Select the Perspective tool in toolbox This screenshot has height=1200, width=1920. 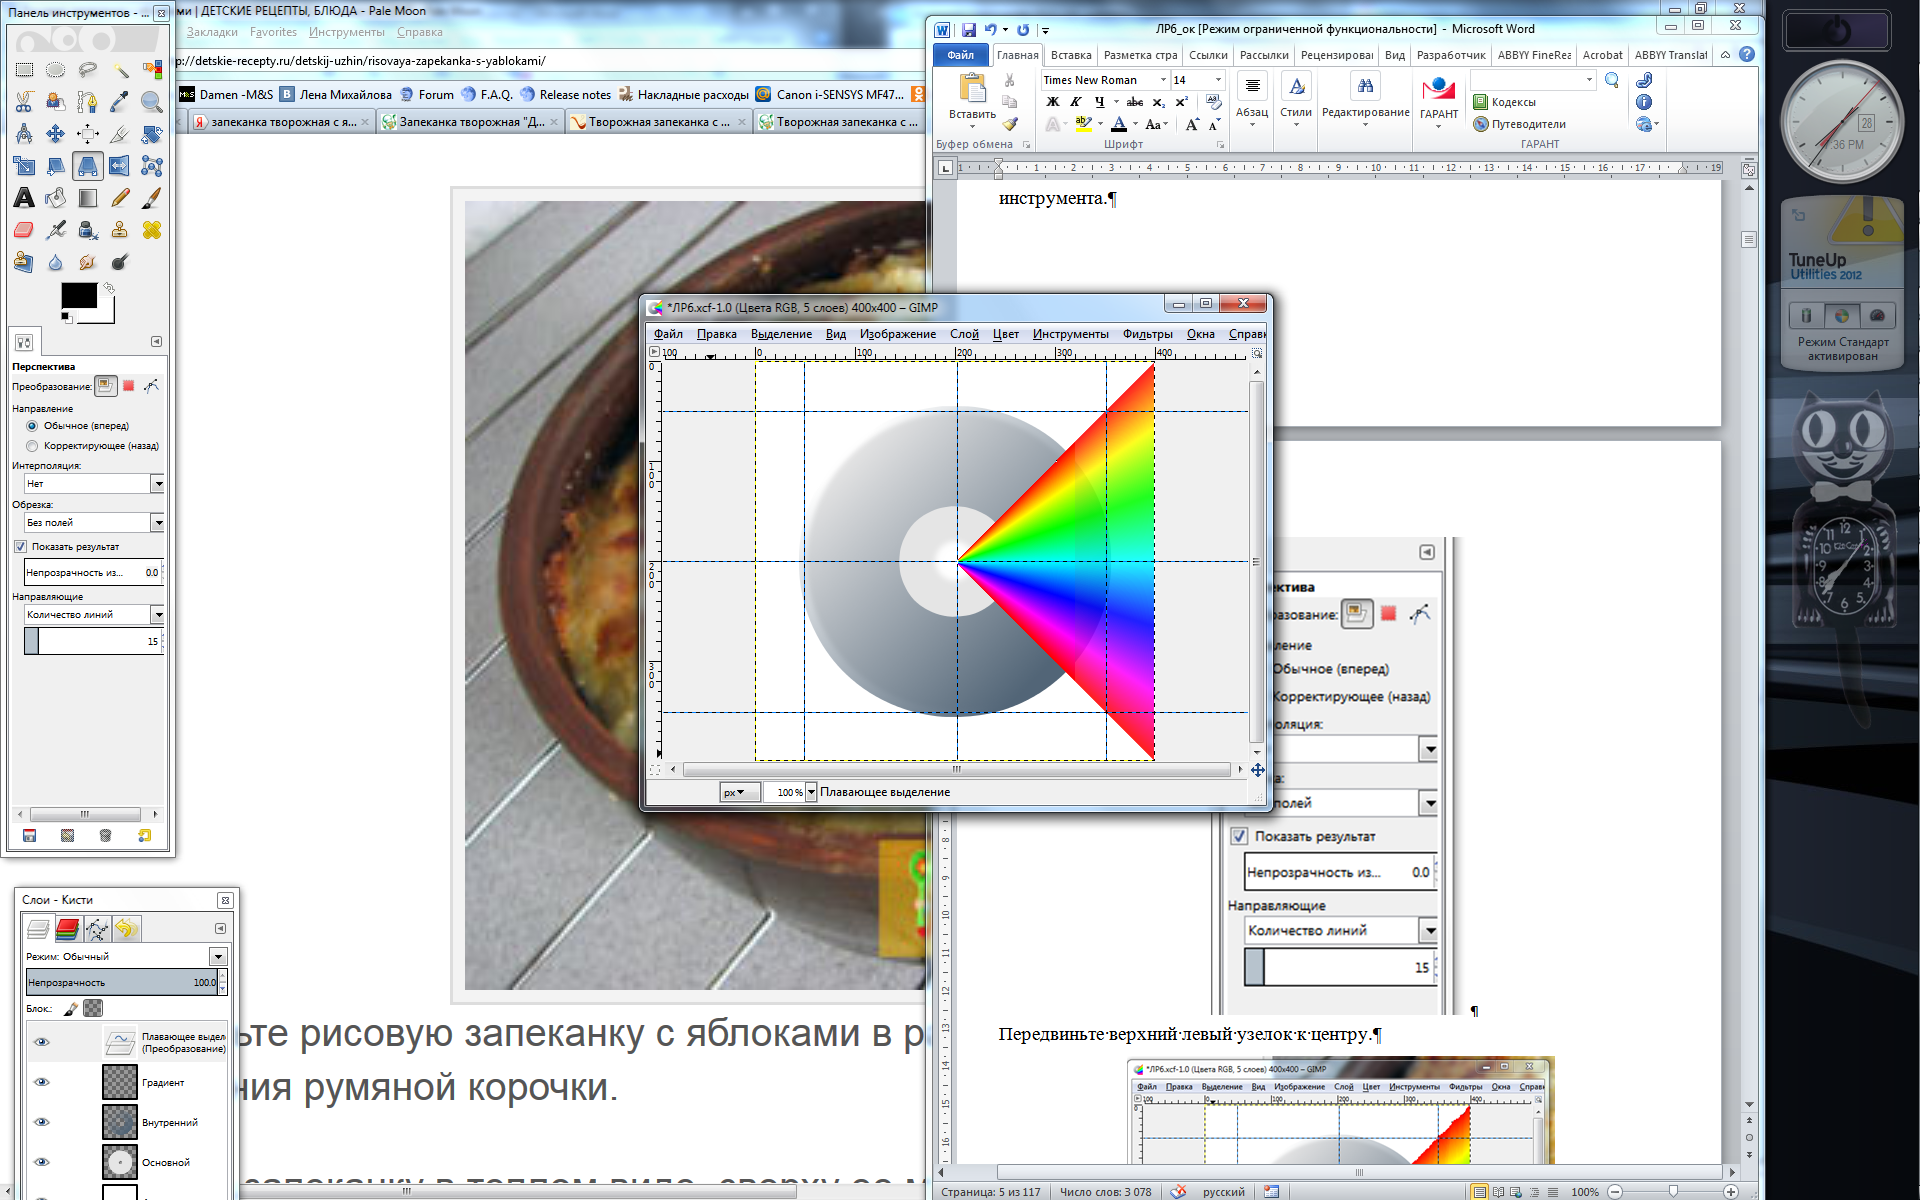[x=88, y=166]
